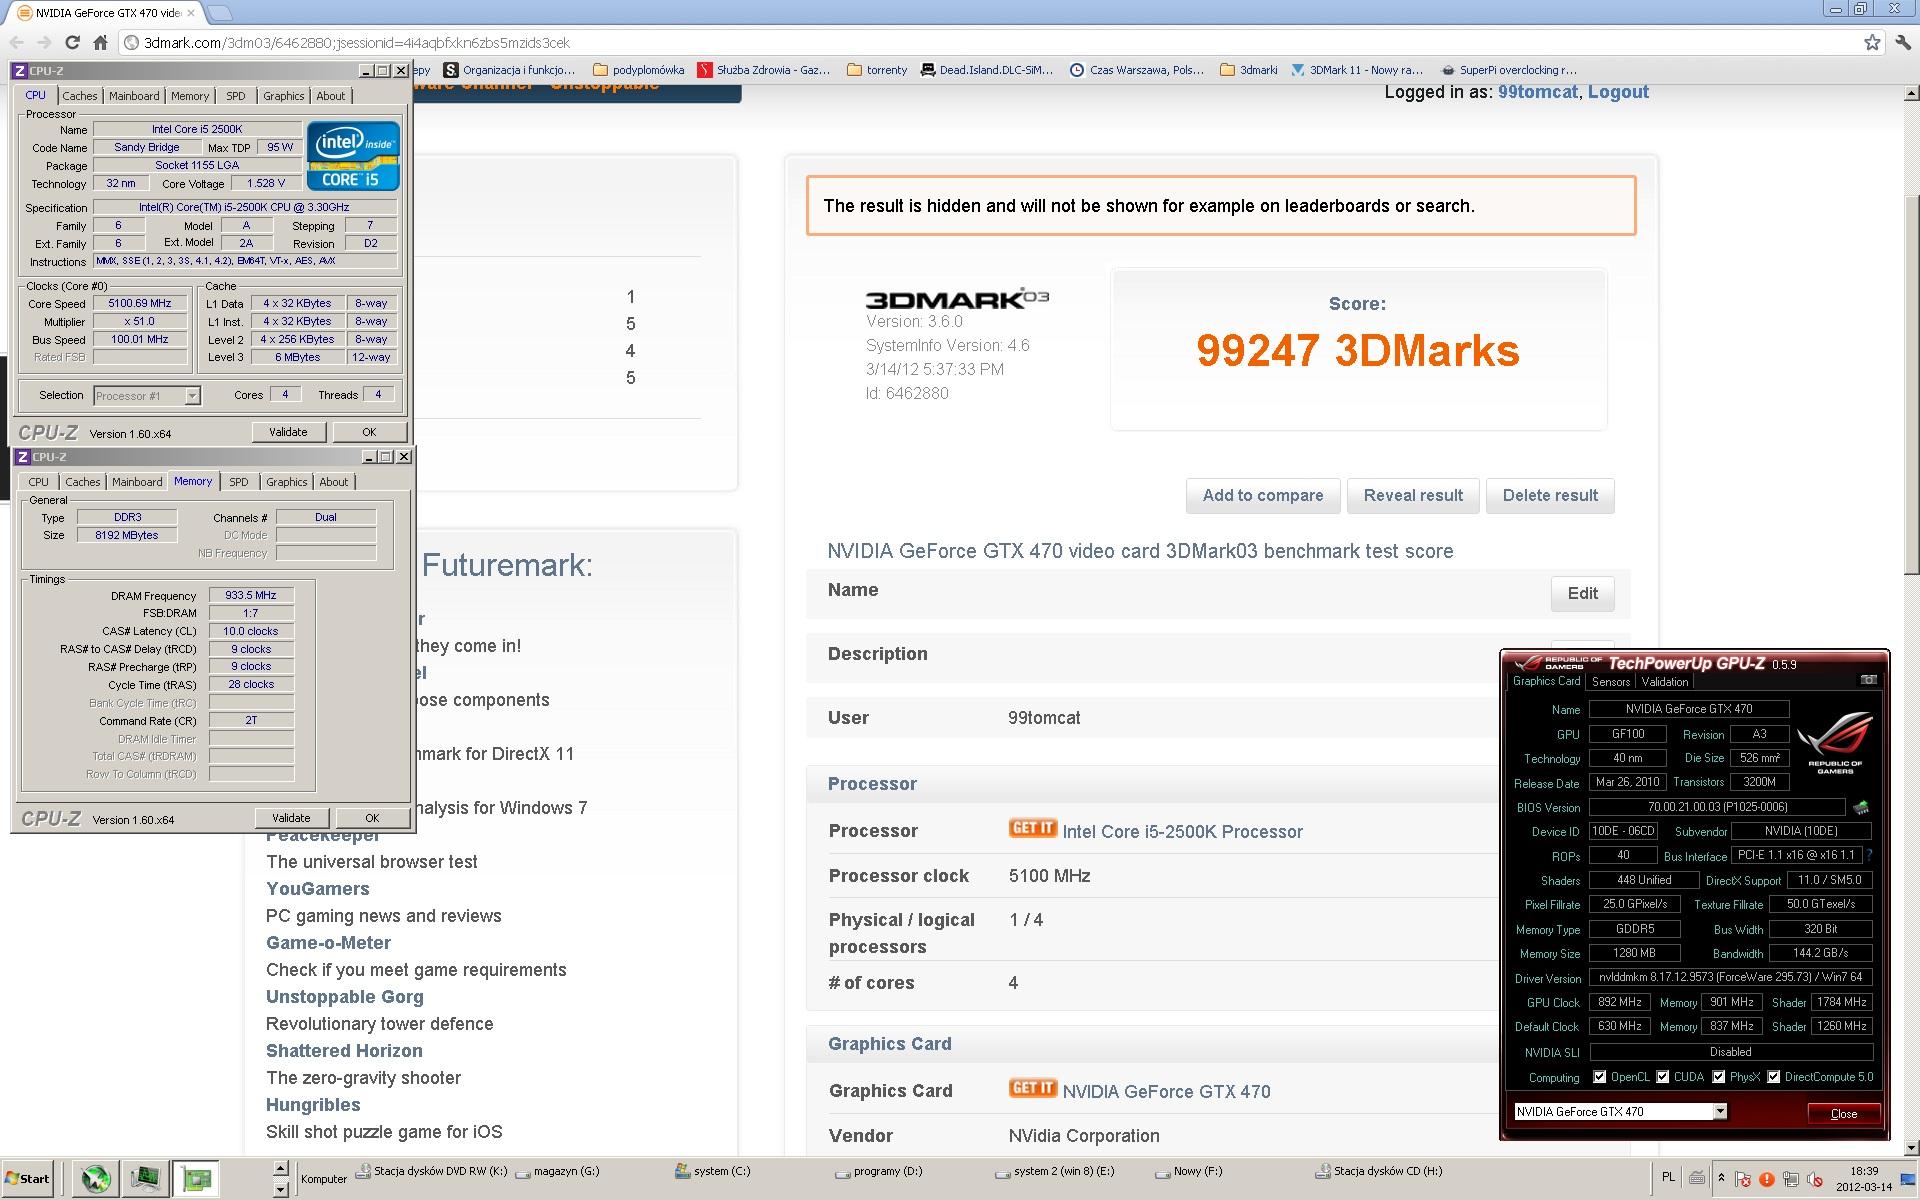The height and width of the screenshot is (1200, 1920).
Task: Click the bus interface question mark icon
Action: [1869, 855]
